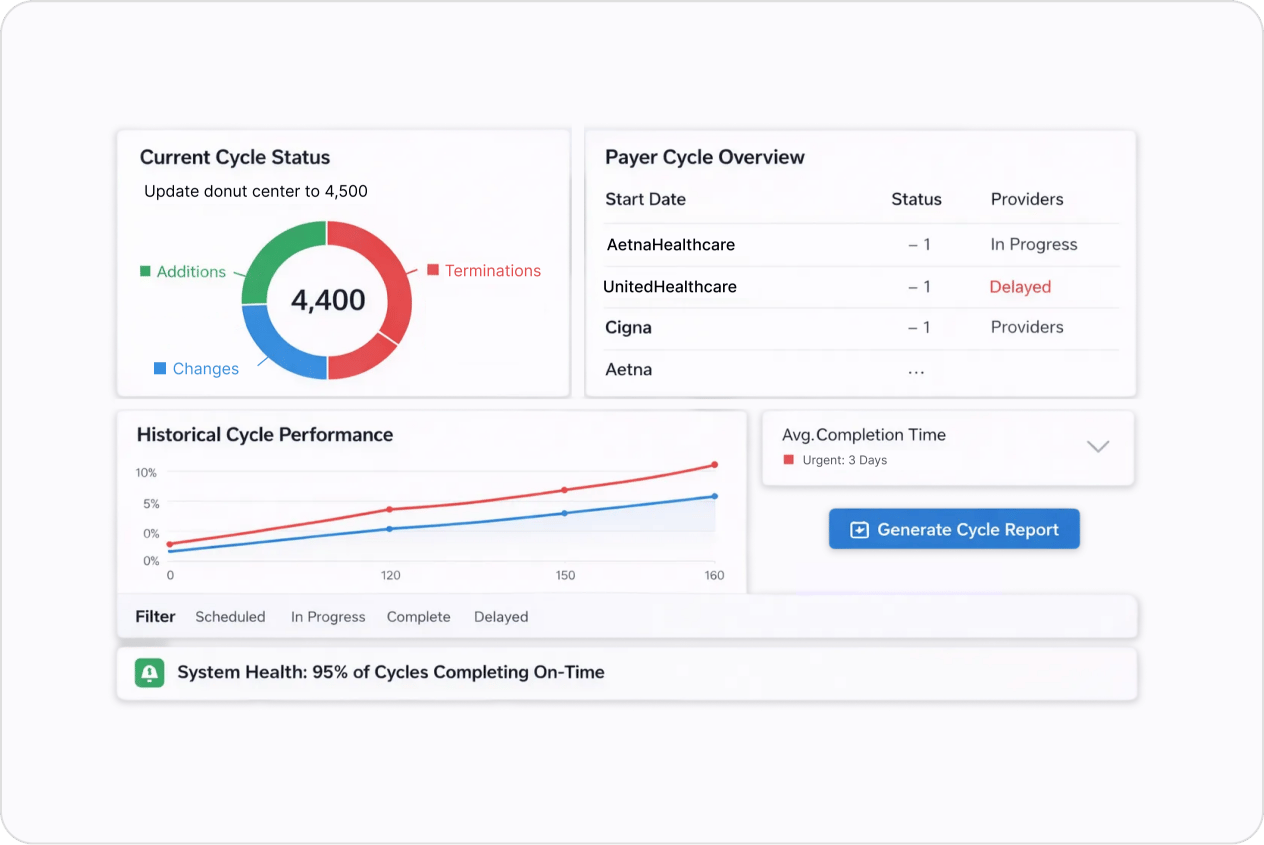Select the In Progress filter tab

[x=328, y=617]
